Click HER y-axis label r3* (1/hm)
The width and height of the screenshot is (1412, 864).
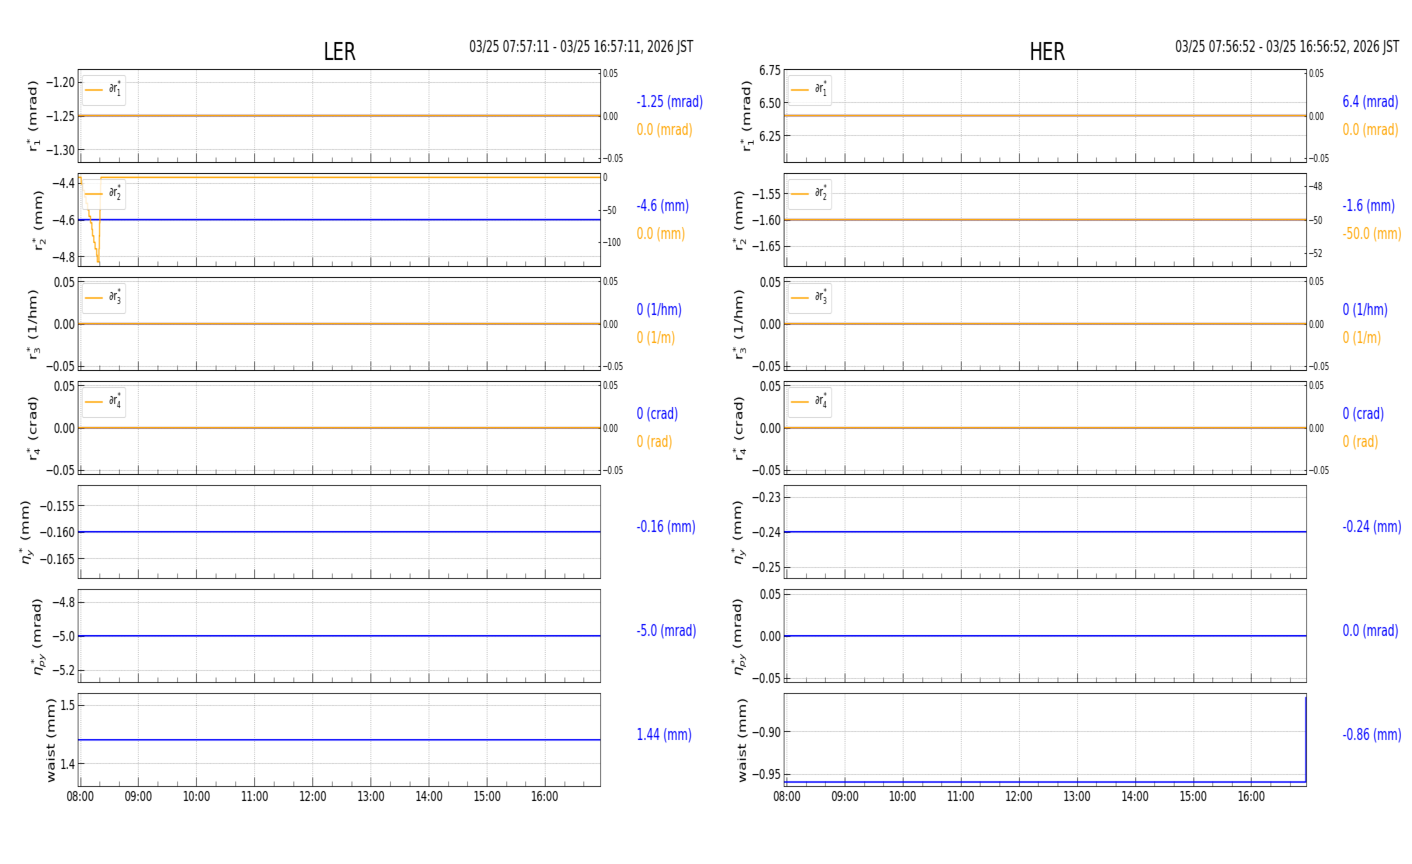coord(739,324)
